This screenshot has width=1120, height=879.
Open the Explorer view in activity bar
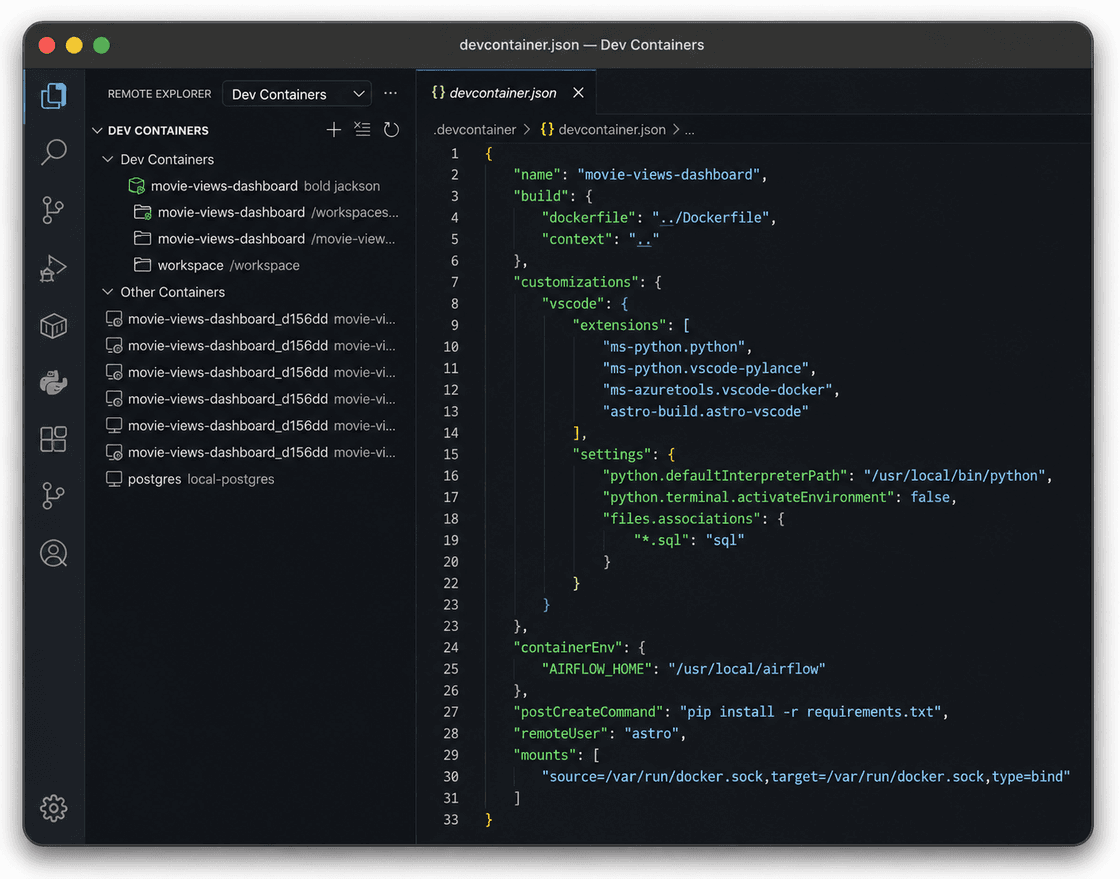[54, 96]
